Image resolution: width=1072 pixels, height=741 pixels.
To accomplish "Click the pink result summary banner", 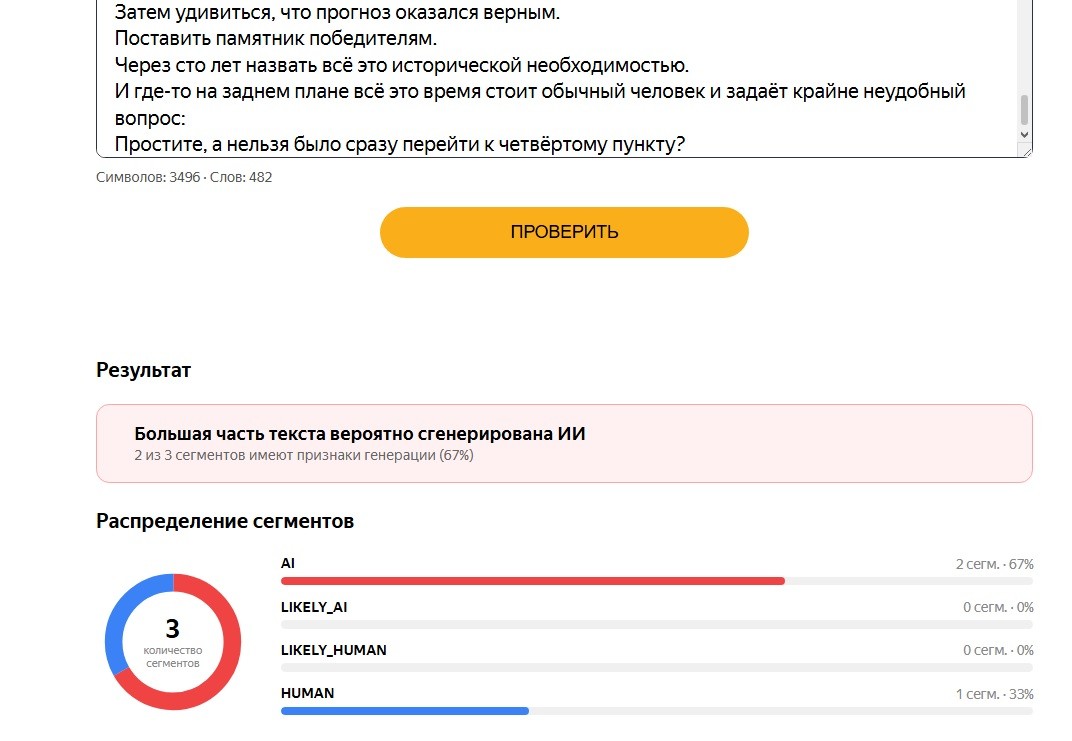I will (x=564, y=444).
